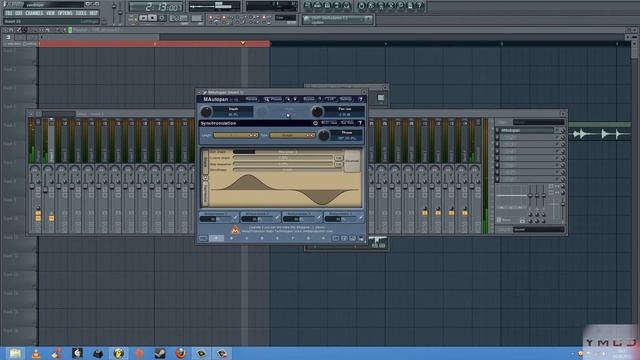Open Windows Explorer from taskbar
Image resolution: width=640 pixels, height=360 pixels.
[15, 353]
